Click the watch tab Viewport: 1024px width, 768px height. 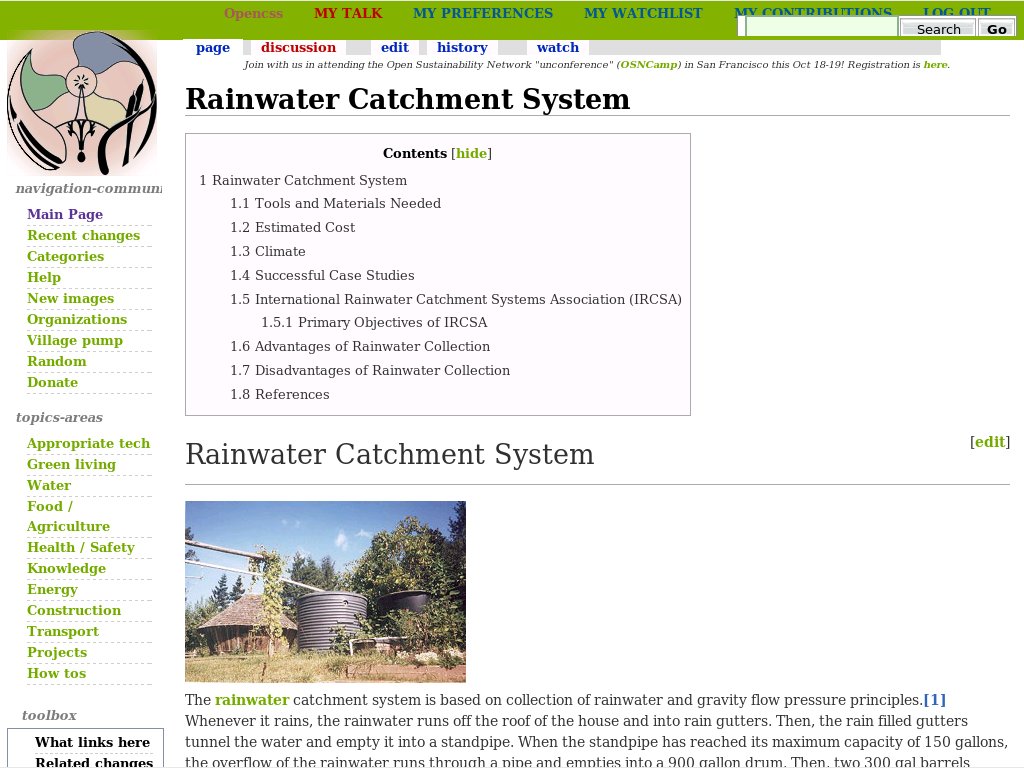click(x=557, y=47)
